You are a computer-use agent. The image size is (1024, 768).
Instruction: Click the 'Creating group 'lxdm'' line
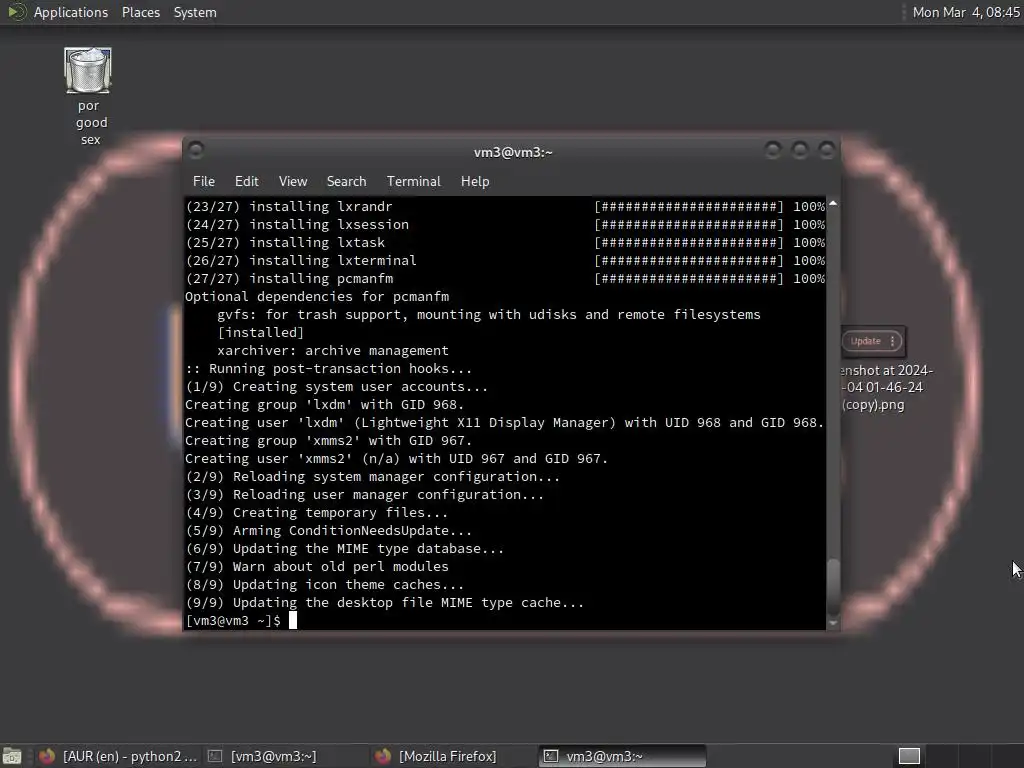coord(325,404)
